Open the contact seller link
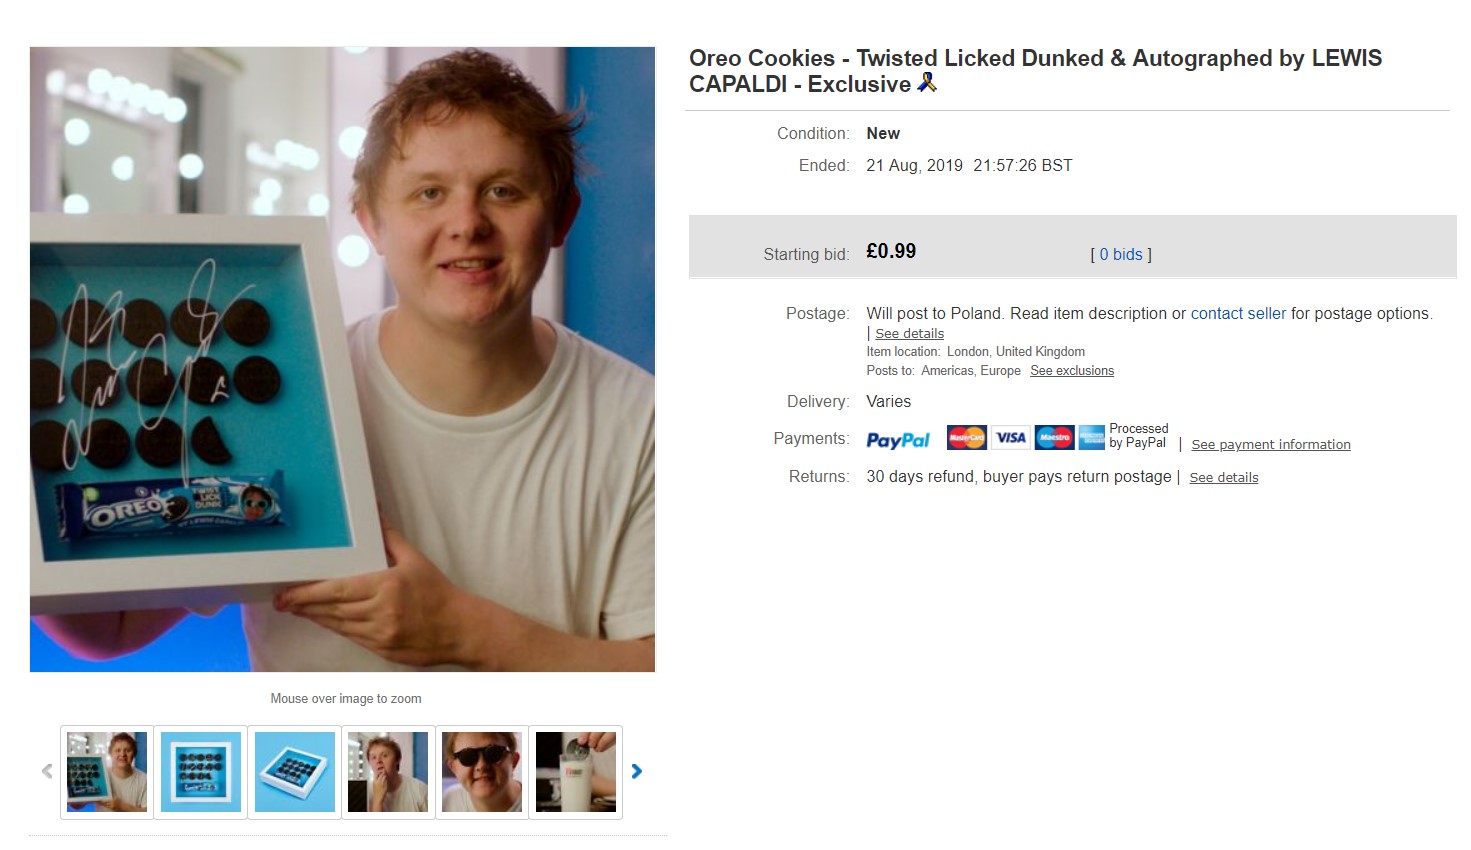Viewport: 1471px width, 850px height. click(1238, 313)
